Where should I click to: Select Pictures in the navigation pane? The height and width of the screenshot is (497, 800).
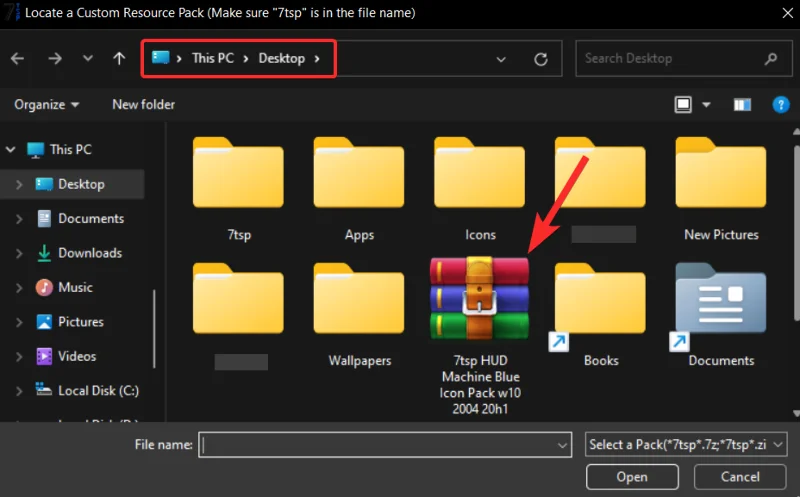(x=81, y=322)
